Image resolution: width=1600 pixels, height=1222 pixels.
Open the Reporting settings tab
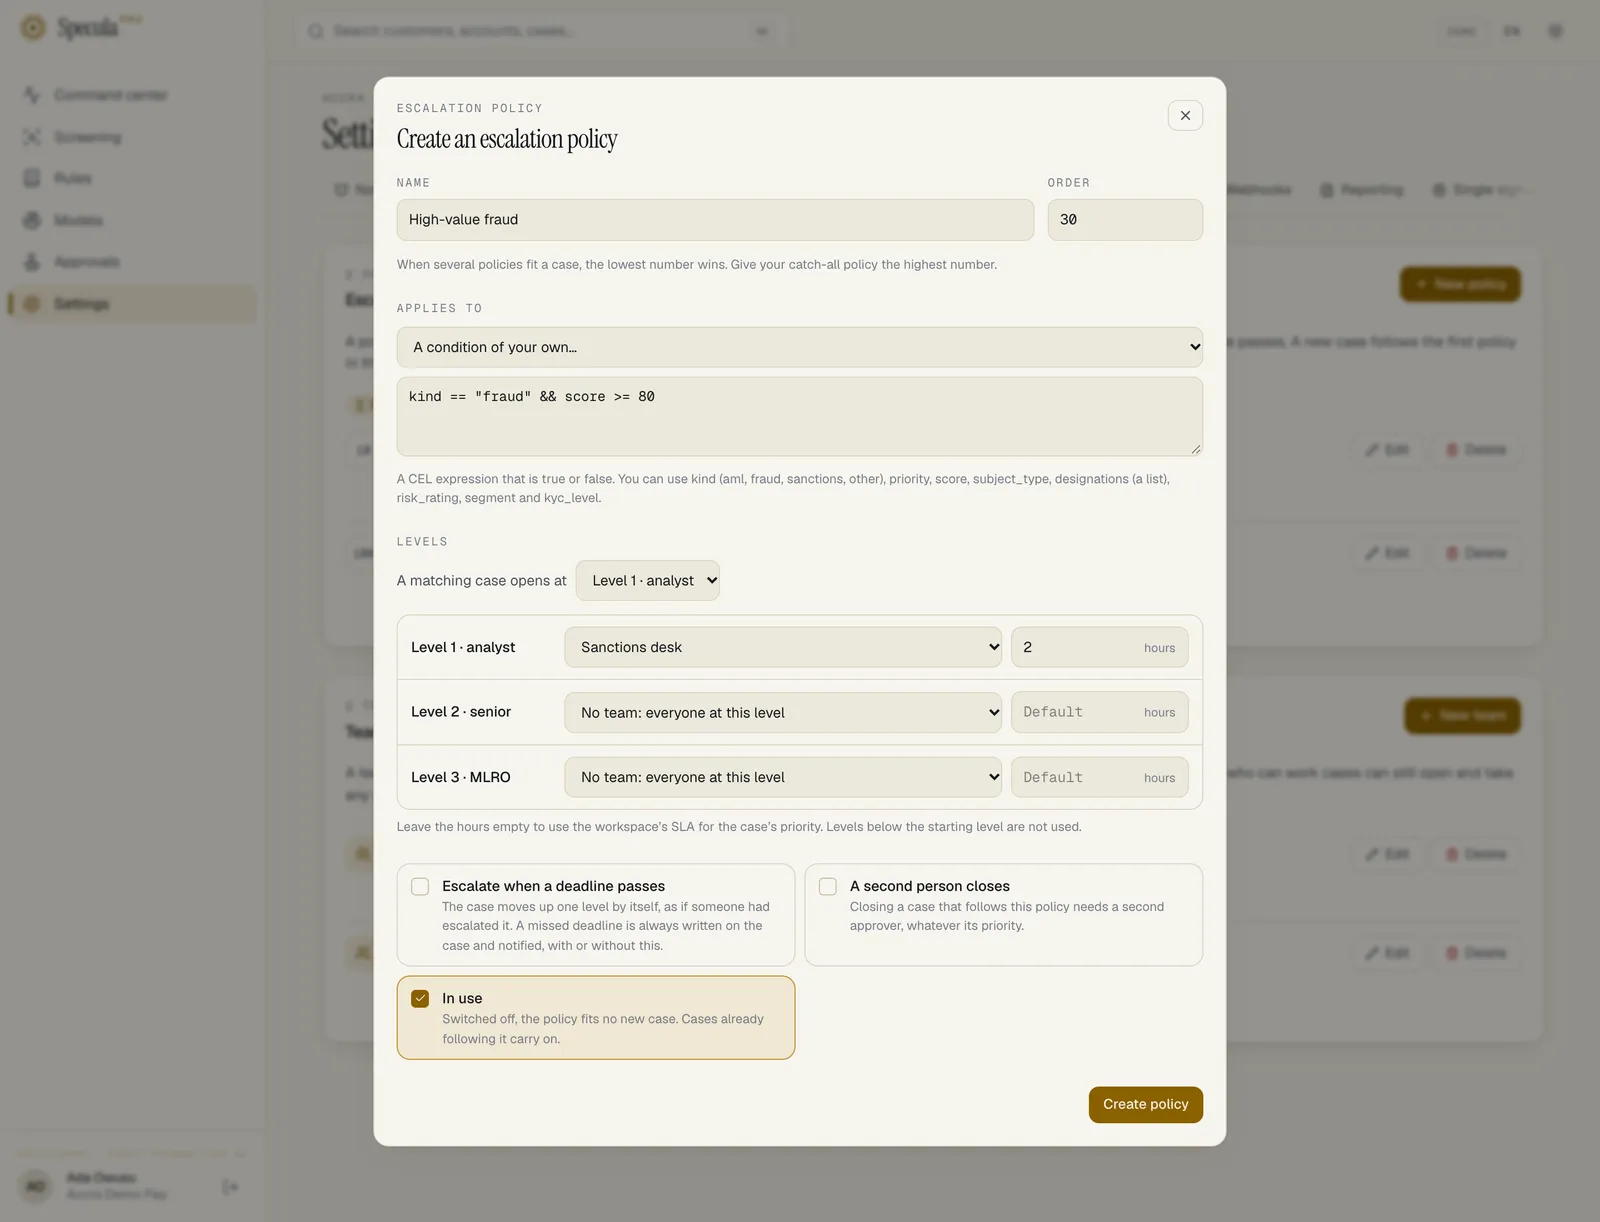point(1362,190)
